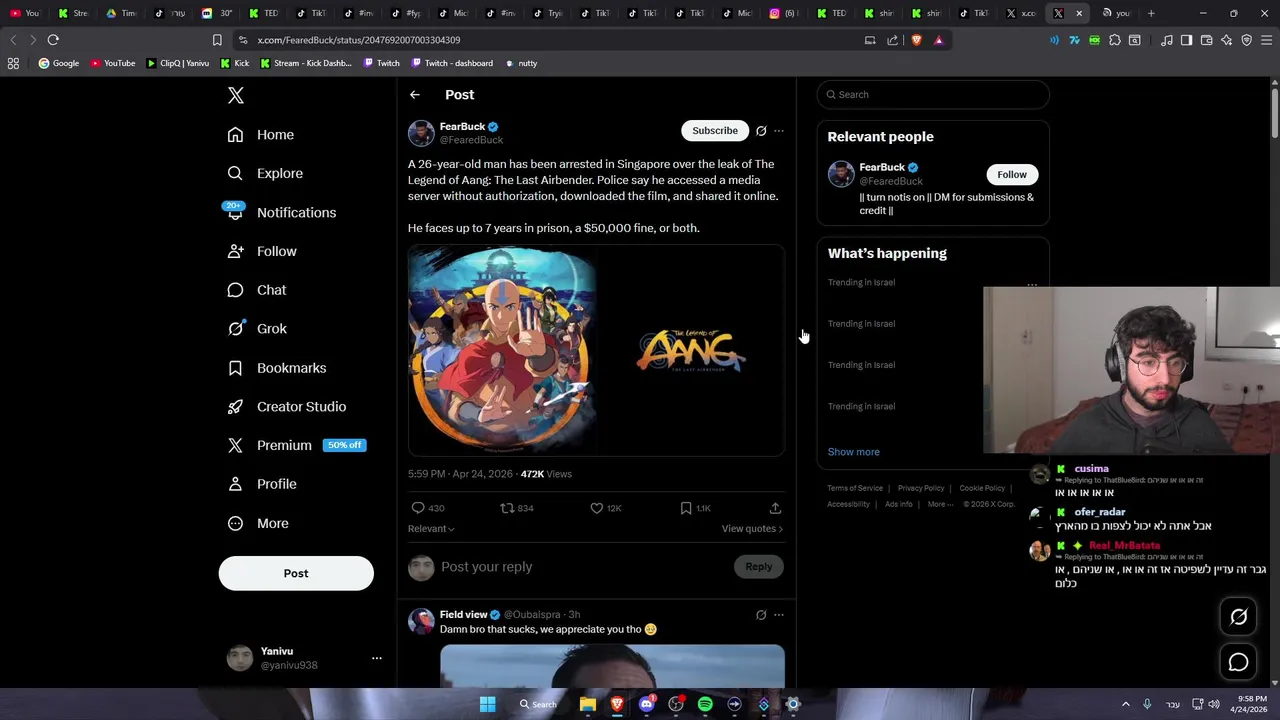
Task: Open View quotes link
Action: click(x=752, y=529)
